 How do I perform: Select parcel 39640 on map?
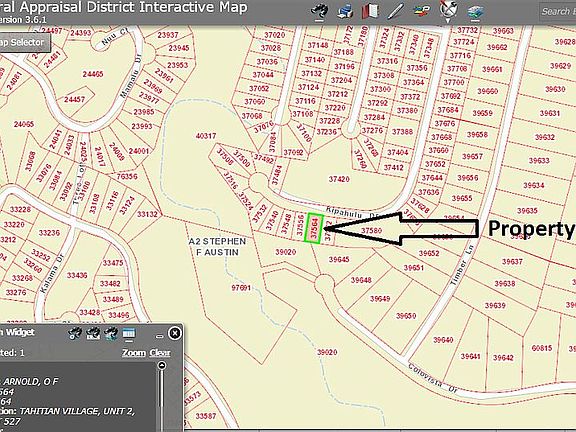(443, 340)
